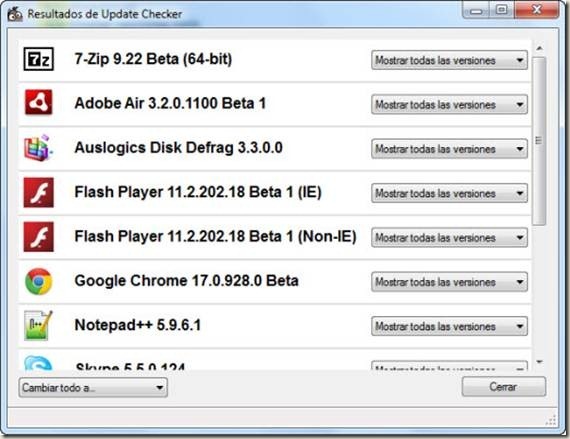Select the Google Chrome 17.0.928.0 Beta entry
The height and width of the screenshot is (439, 570).
274,282
